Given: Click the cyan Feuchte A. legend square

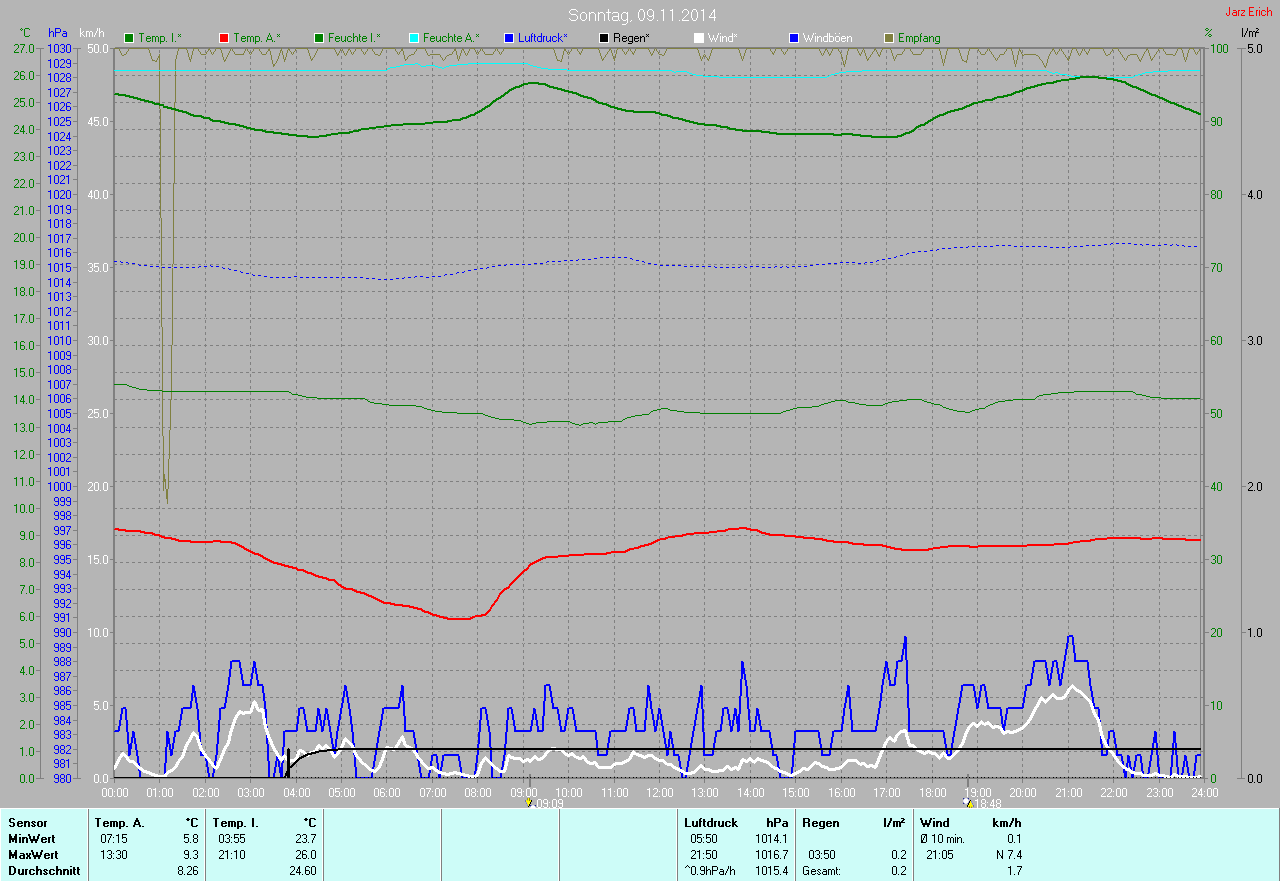Looking at the screenshot, I should pos(413,38).
